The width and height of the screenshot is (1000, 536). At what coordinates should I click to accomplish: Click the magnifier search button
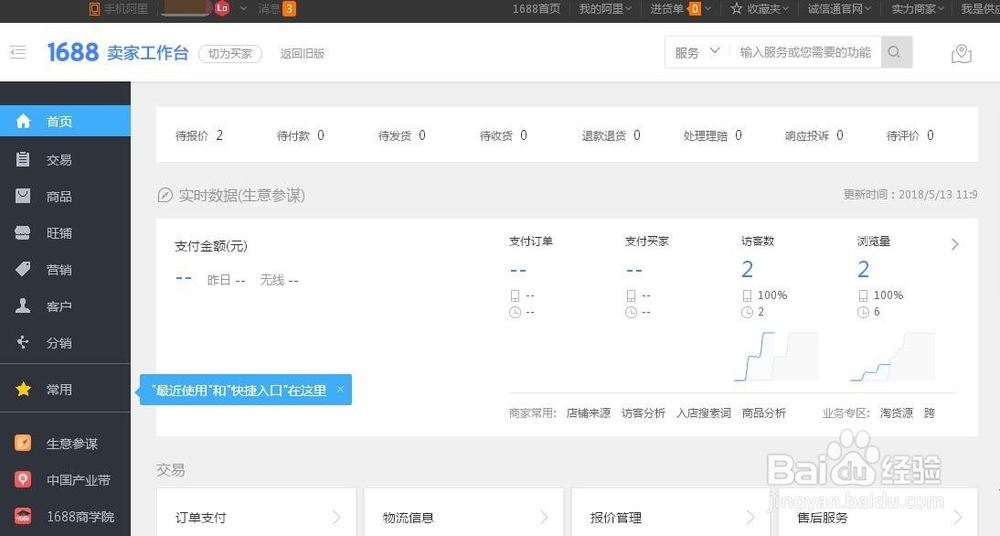click(x=896, y=52)
